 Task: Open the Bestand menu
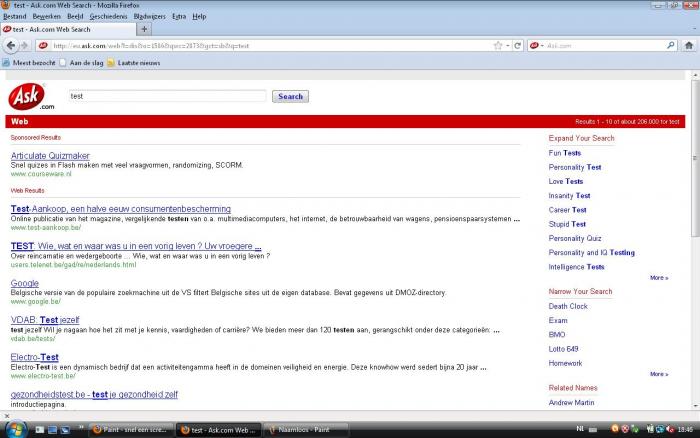pyautogui.click(x=15, y=17)
